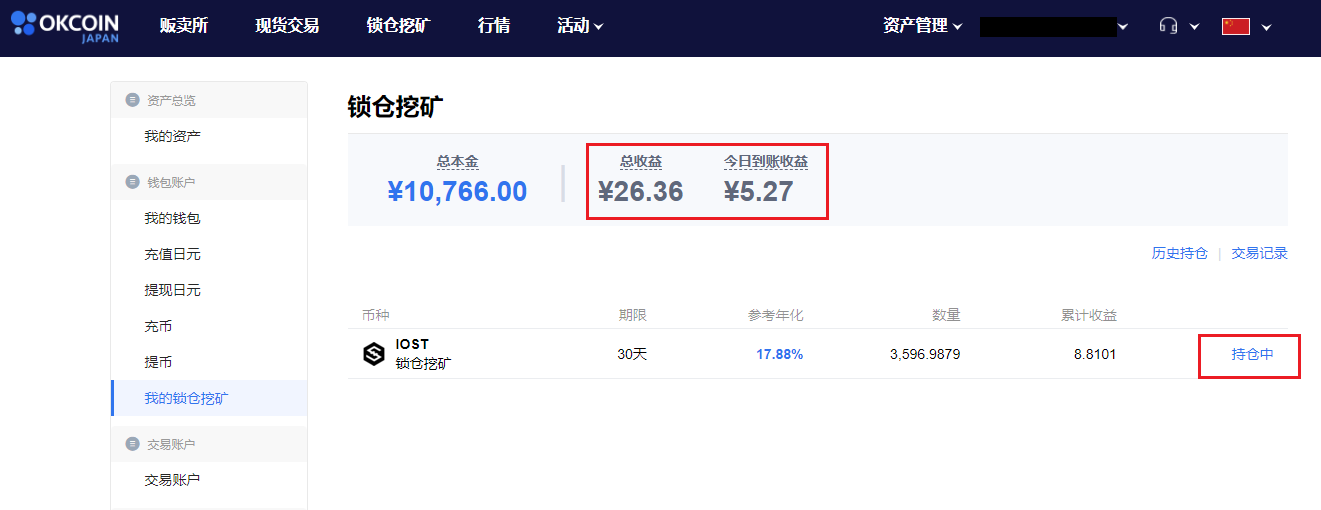The height and width of the screenshot is (510, 1321).
Task: Click the ¥10,766.00 principal amount
Action: point(457,191)
